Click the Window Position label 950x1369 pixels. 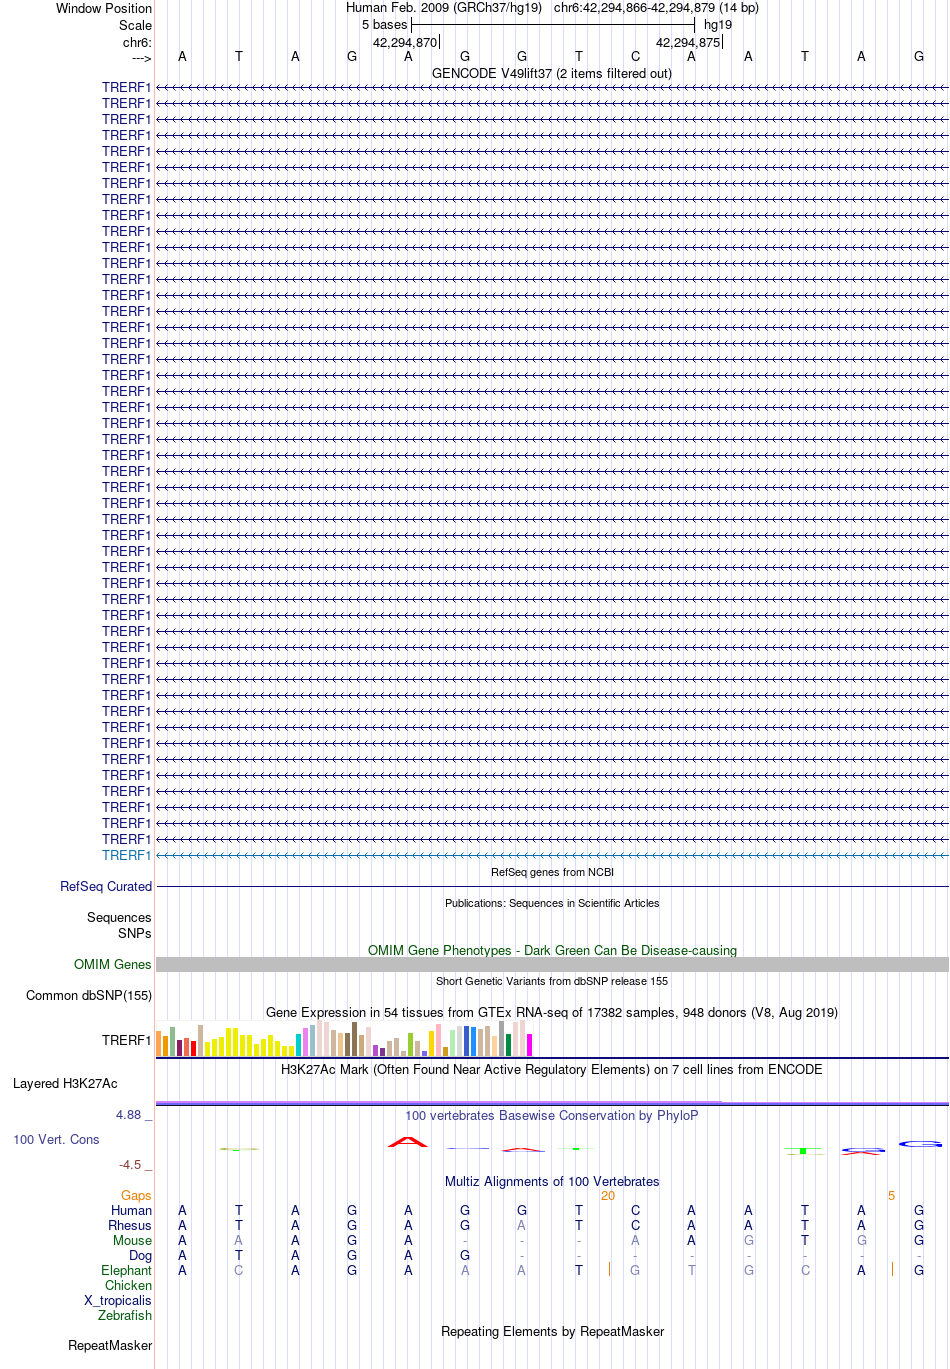(104, 8)
